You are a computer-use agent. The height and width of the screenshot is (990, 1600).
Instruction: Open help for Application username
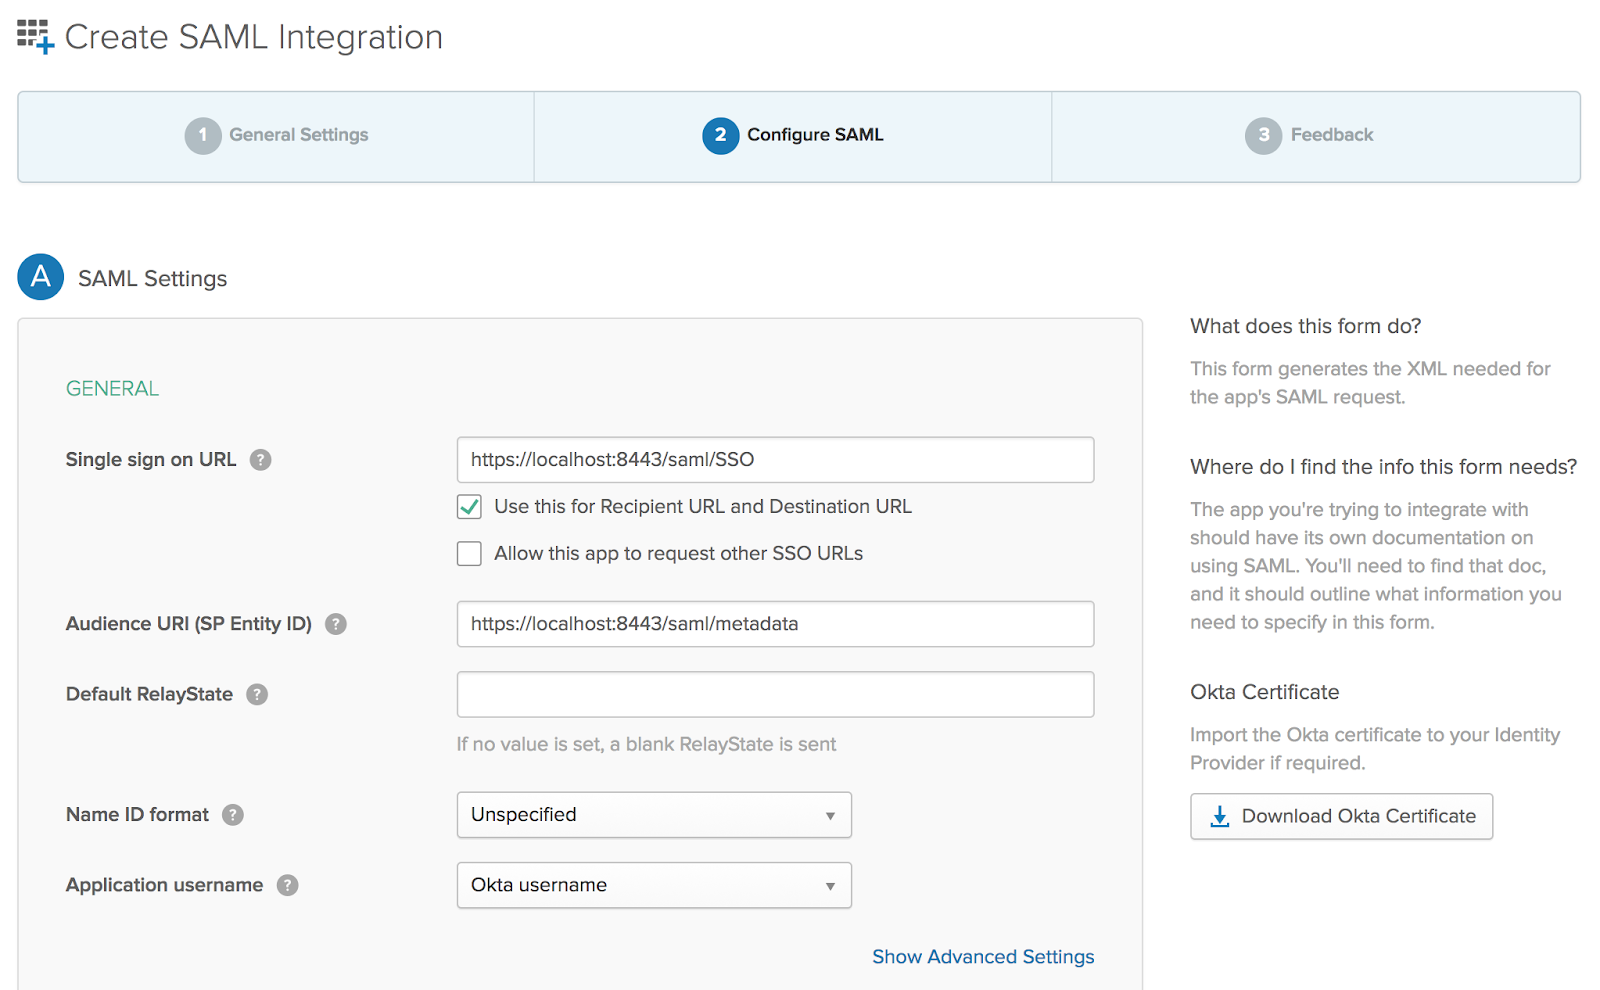[x=288, y=885]
